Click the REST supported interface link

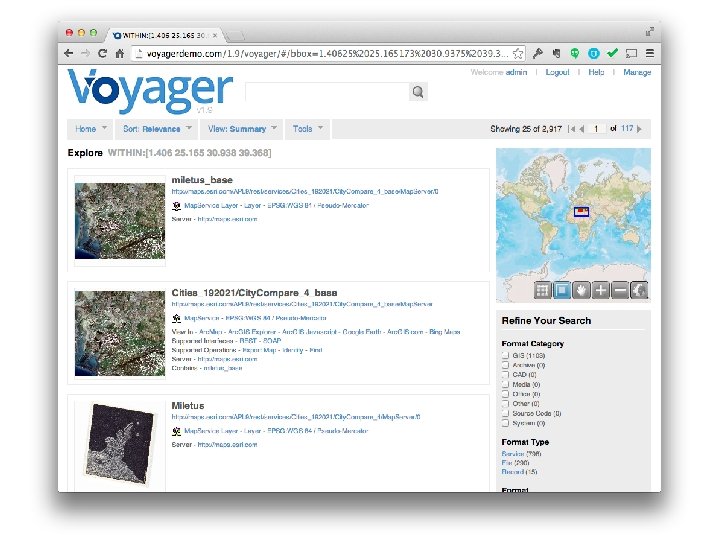coord(248,341)
